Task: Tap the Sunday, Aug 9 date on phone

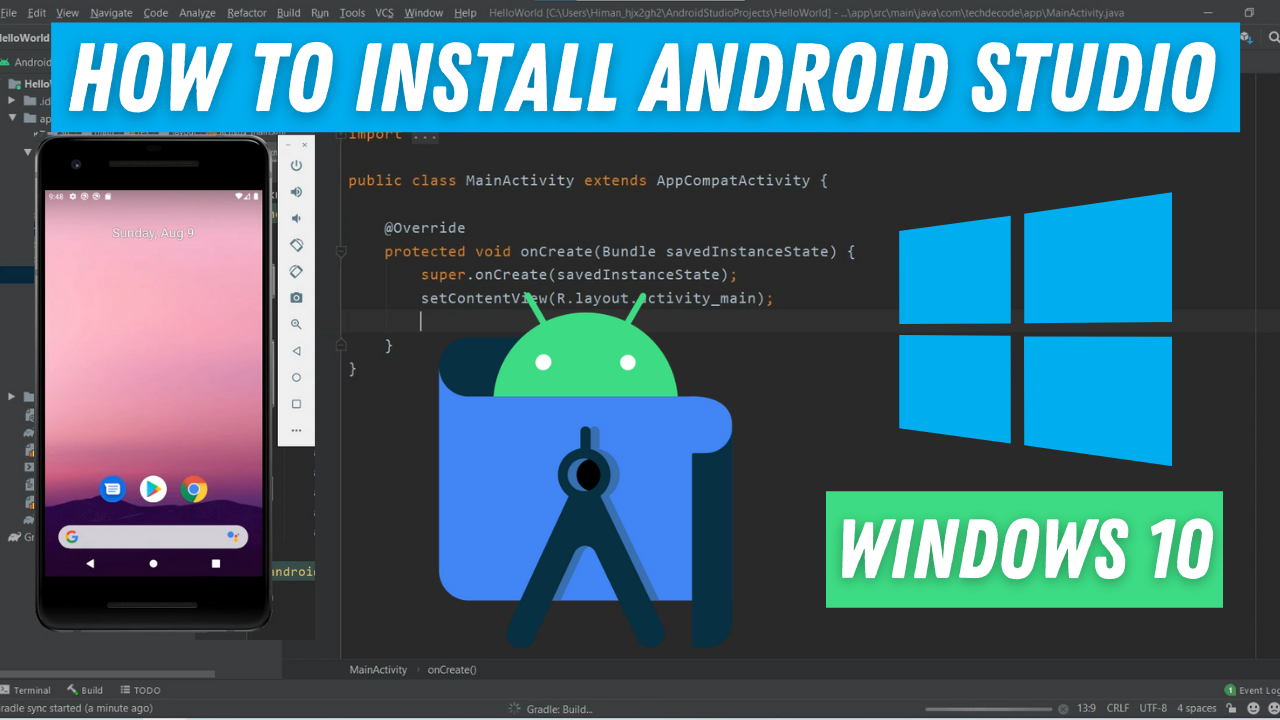Action: (153, 232)
